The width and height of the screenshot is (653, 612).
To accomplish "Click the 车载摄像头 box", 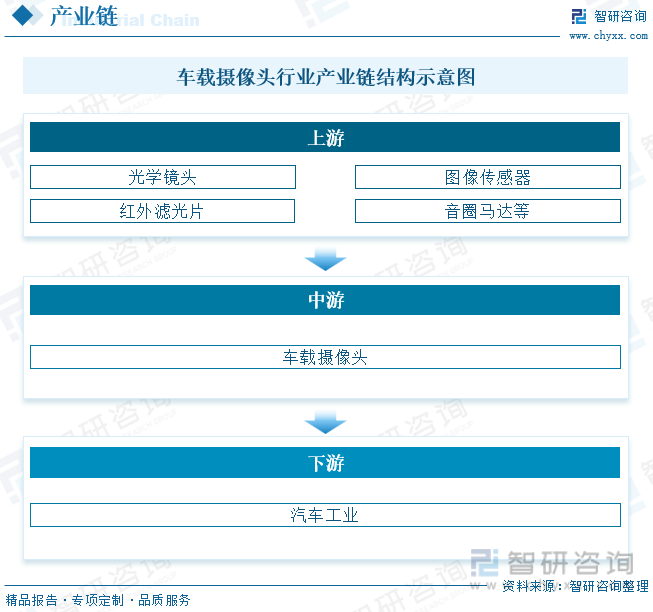I will pyautogui.click(x=325, y=357).
